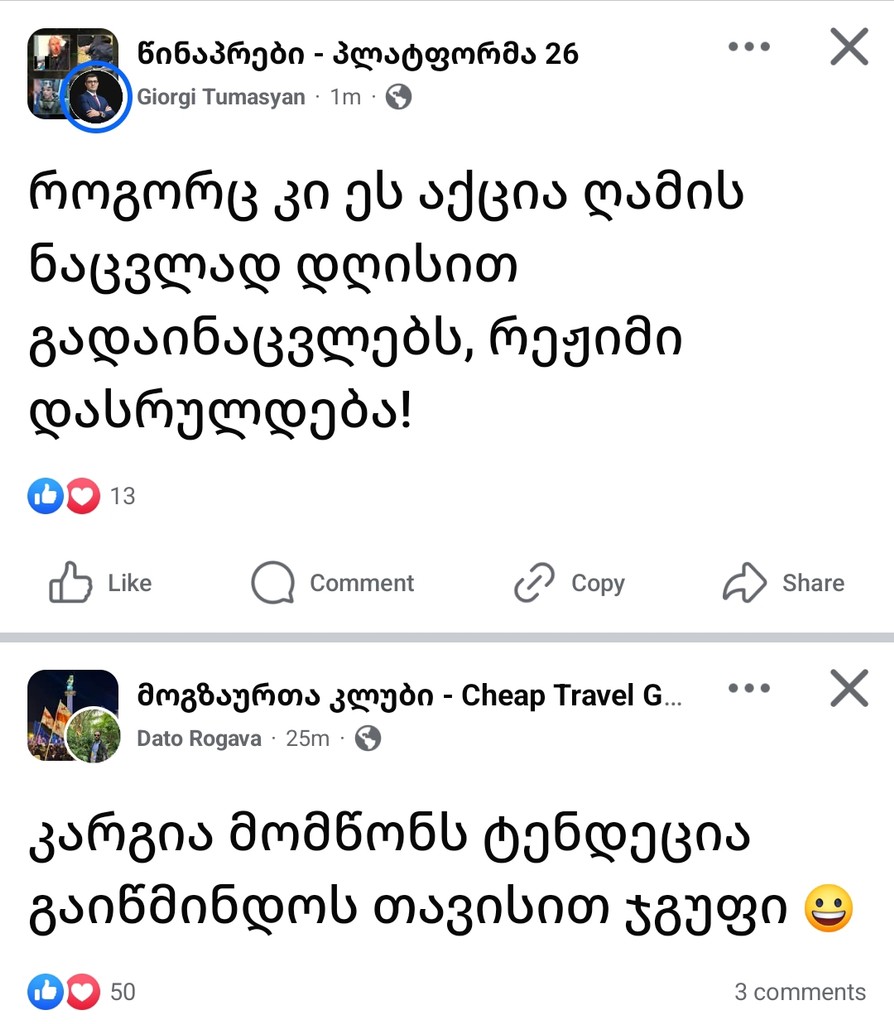The image size is (894, 1024).
Task: Open the three-dot menu on the first post
Action: pyautogui.click(x=748, y=47)
